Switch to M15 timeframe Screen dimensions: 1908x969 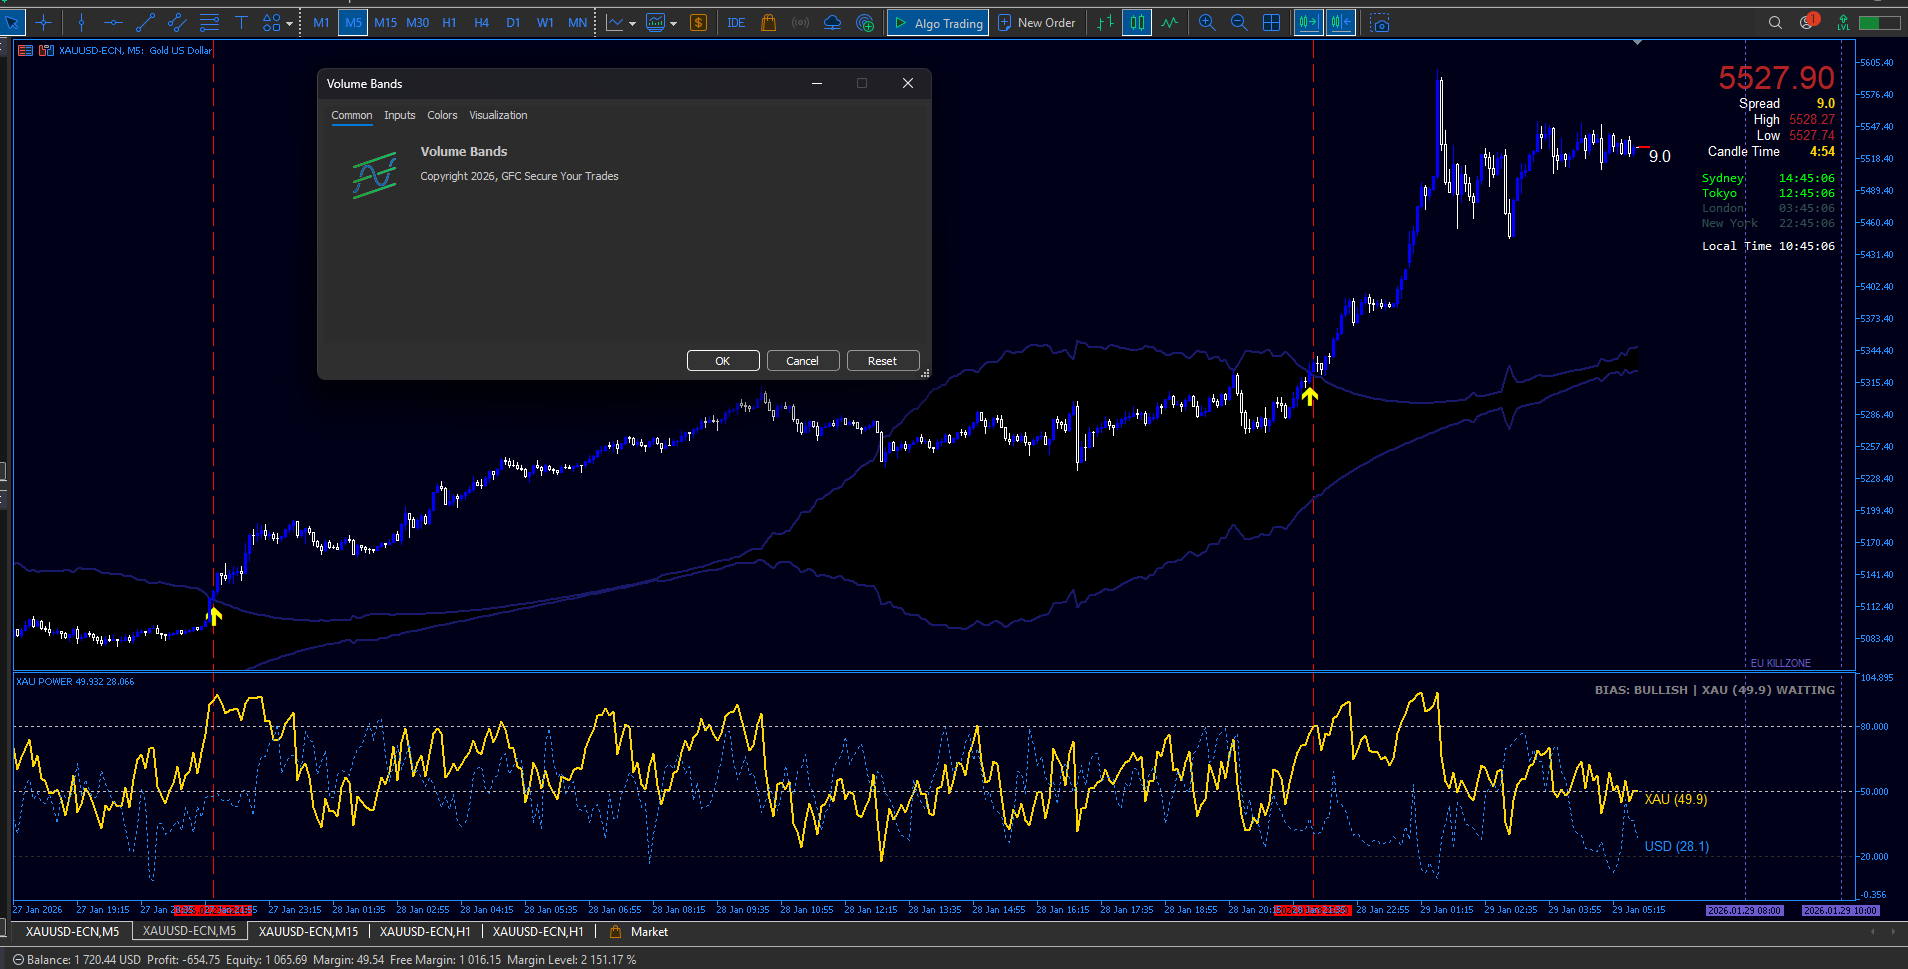coord(385,22)
